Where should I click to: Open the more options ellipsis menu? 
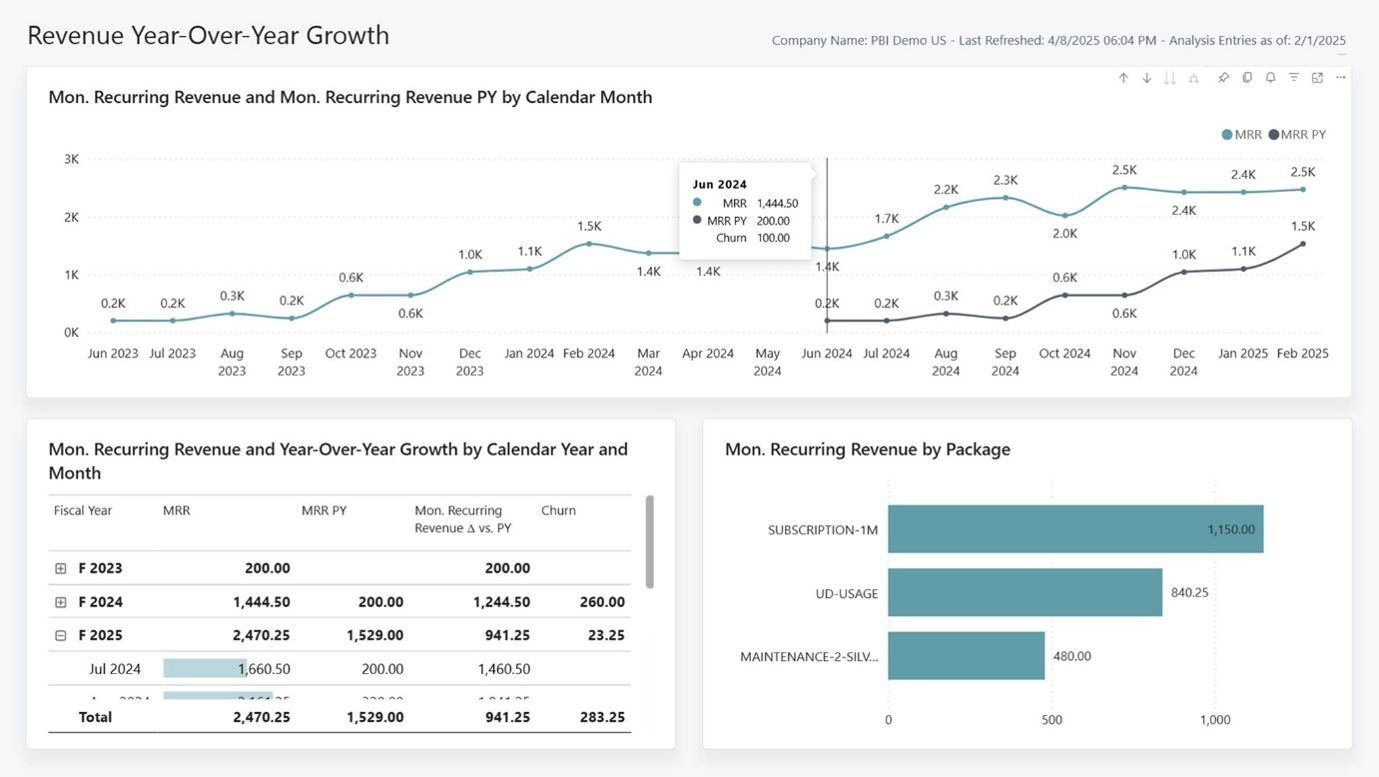pyautogui.click(x=1341, y=78)
